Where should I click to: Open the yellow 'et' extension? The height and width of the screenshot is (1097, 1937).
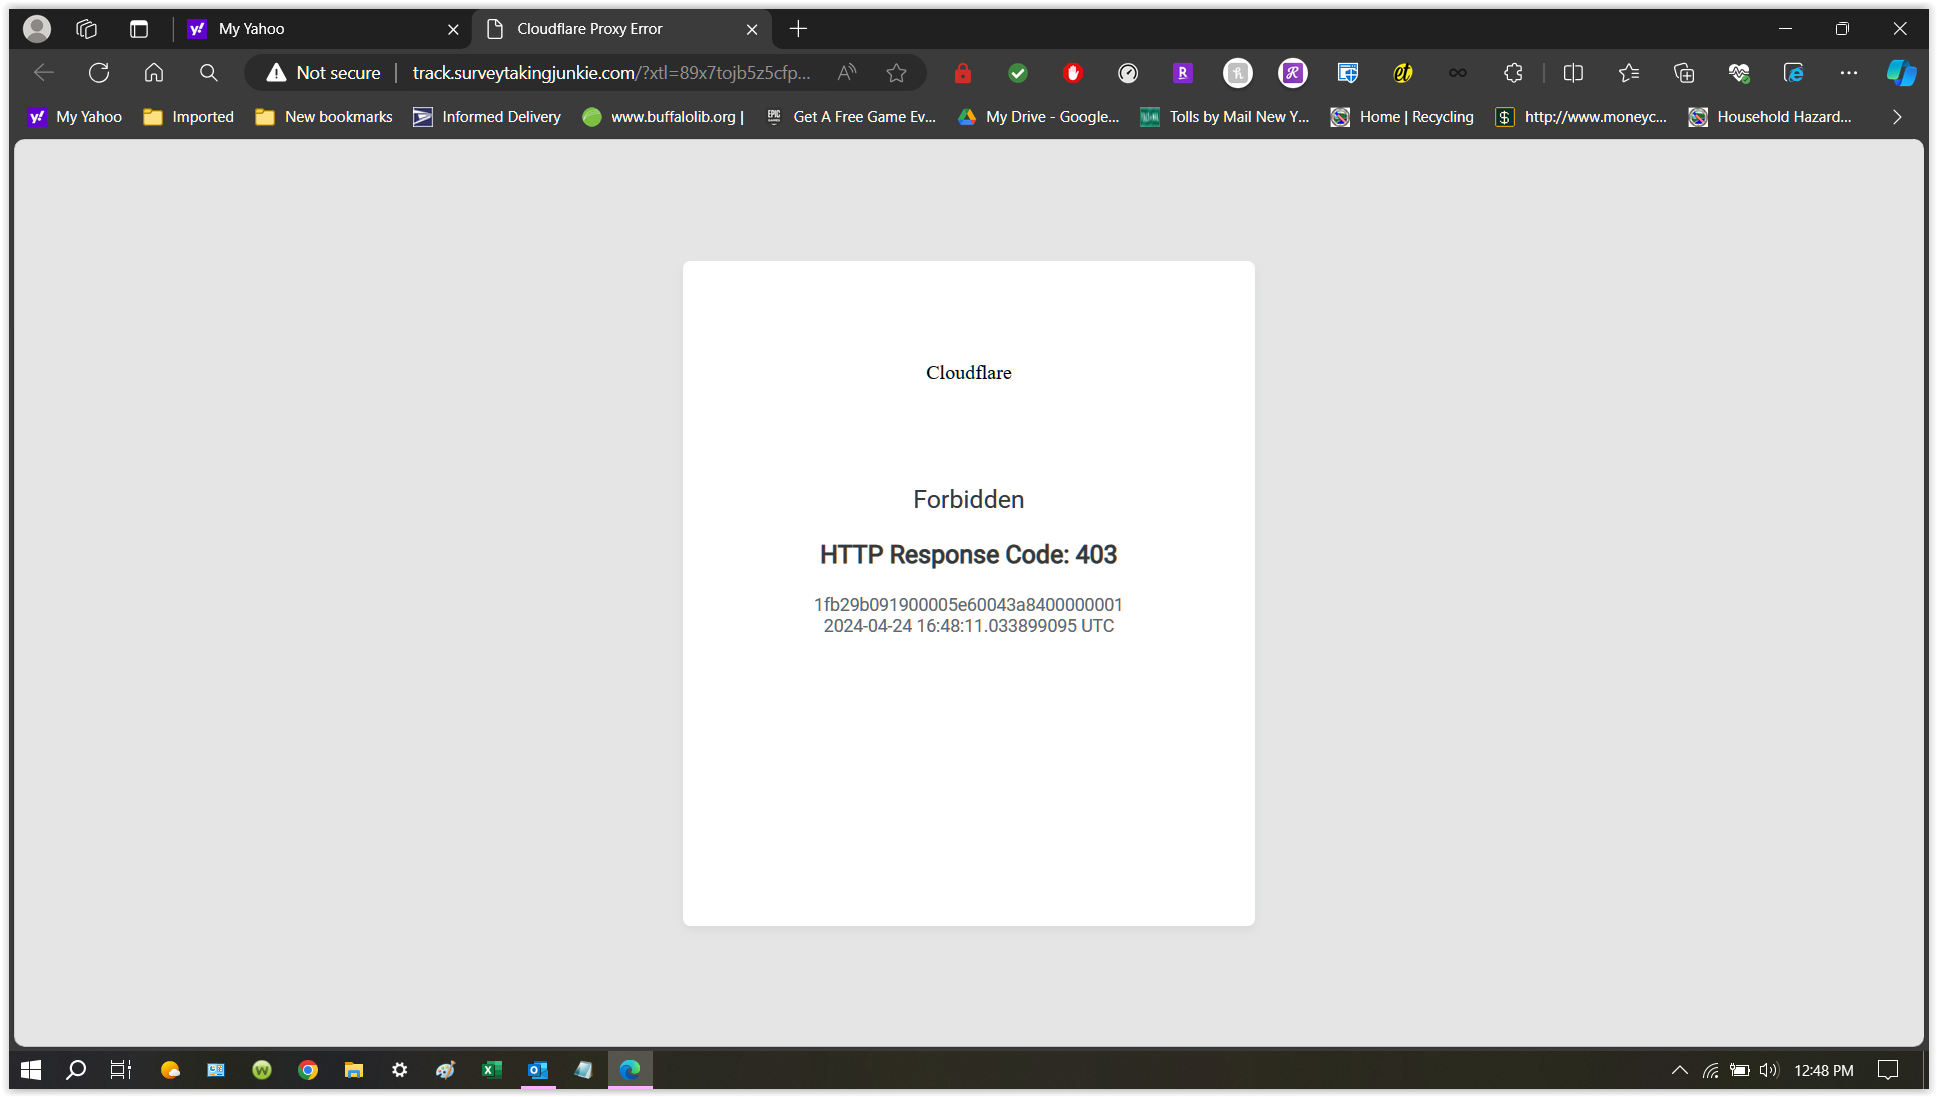[x=1403, y=73]
